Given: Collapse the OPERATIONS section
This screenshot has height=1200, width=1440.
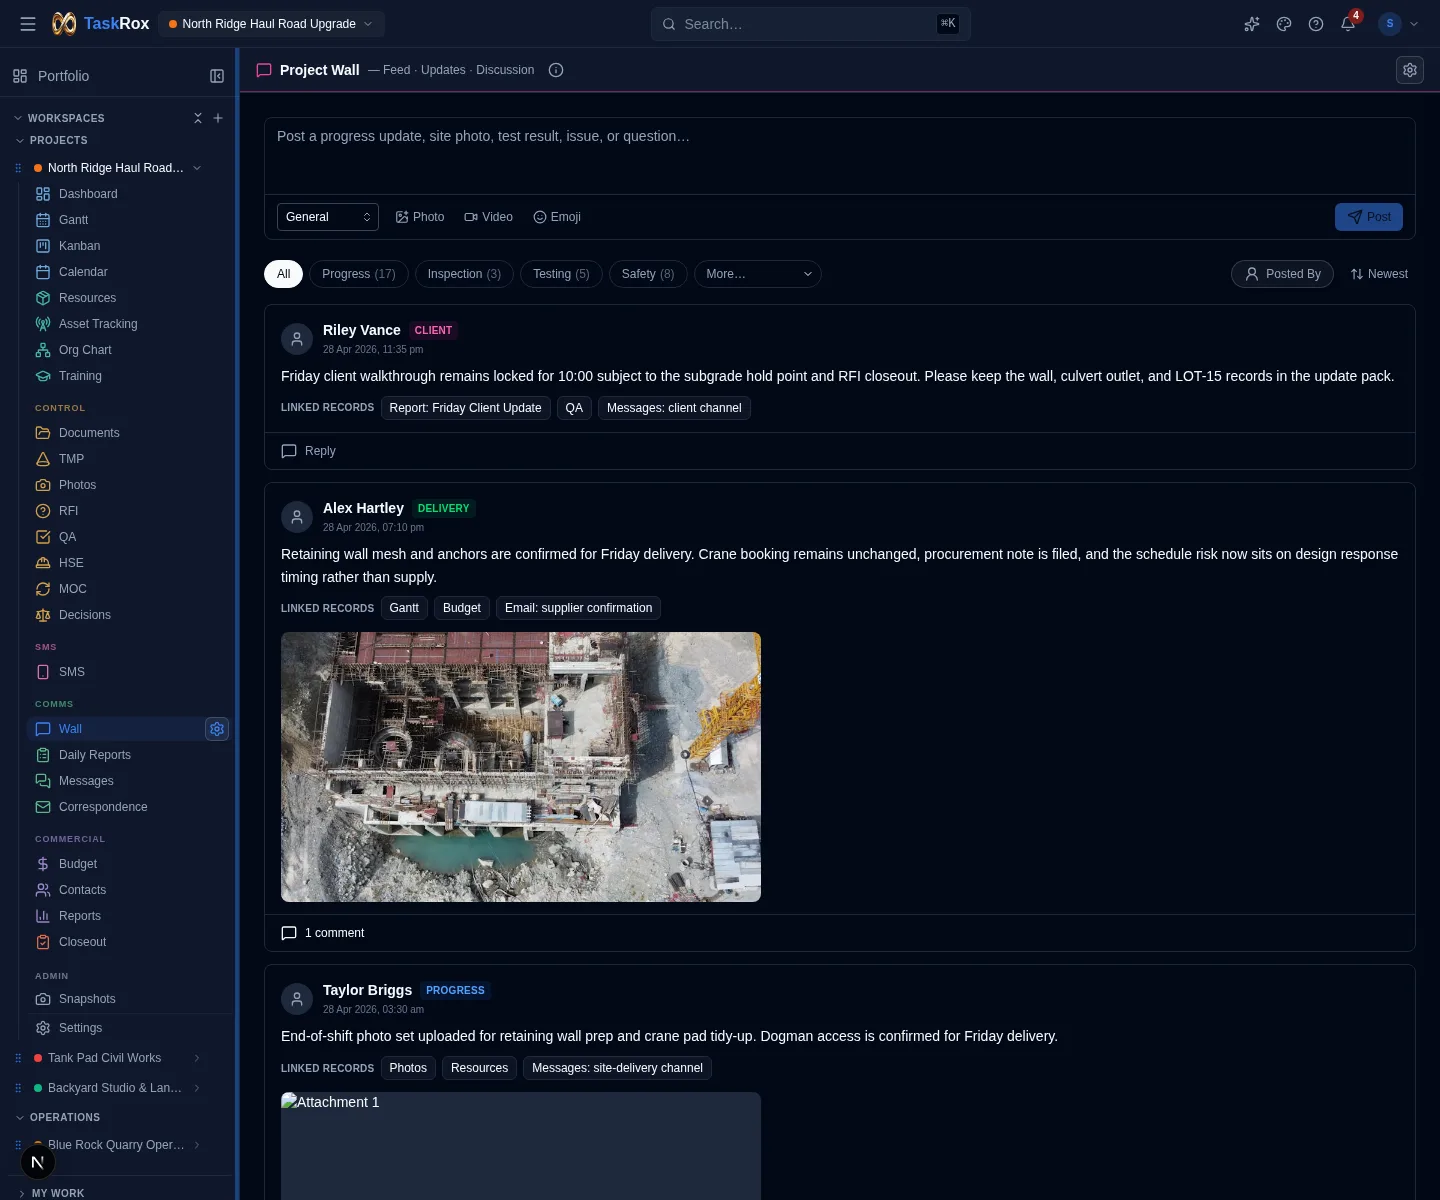Looking at the screenshot, I should click(58, 1118).
